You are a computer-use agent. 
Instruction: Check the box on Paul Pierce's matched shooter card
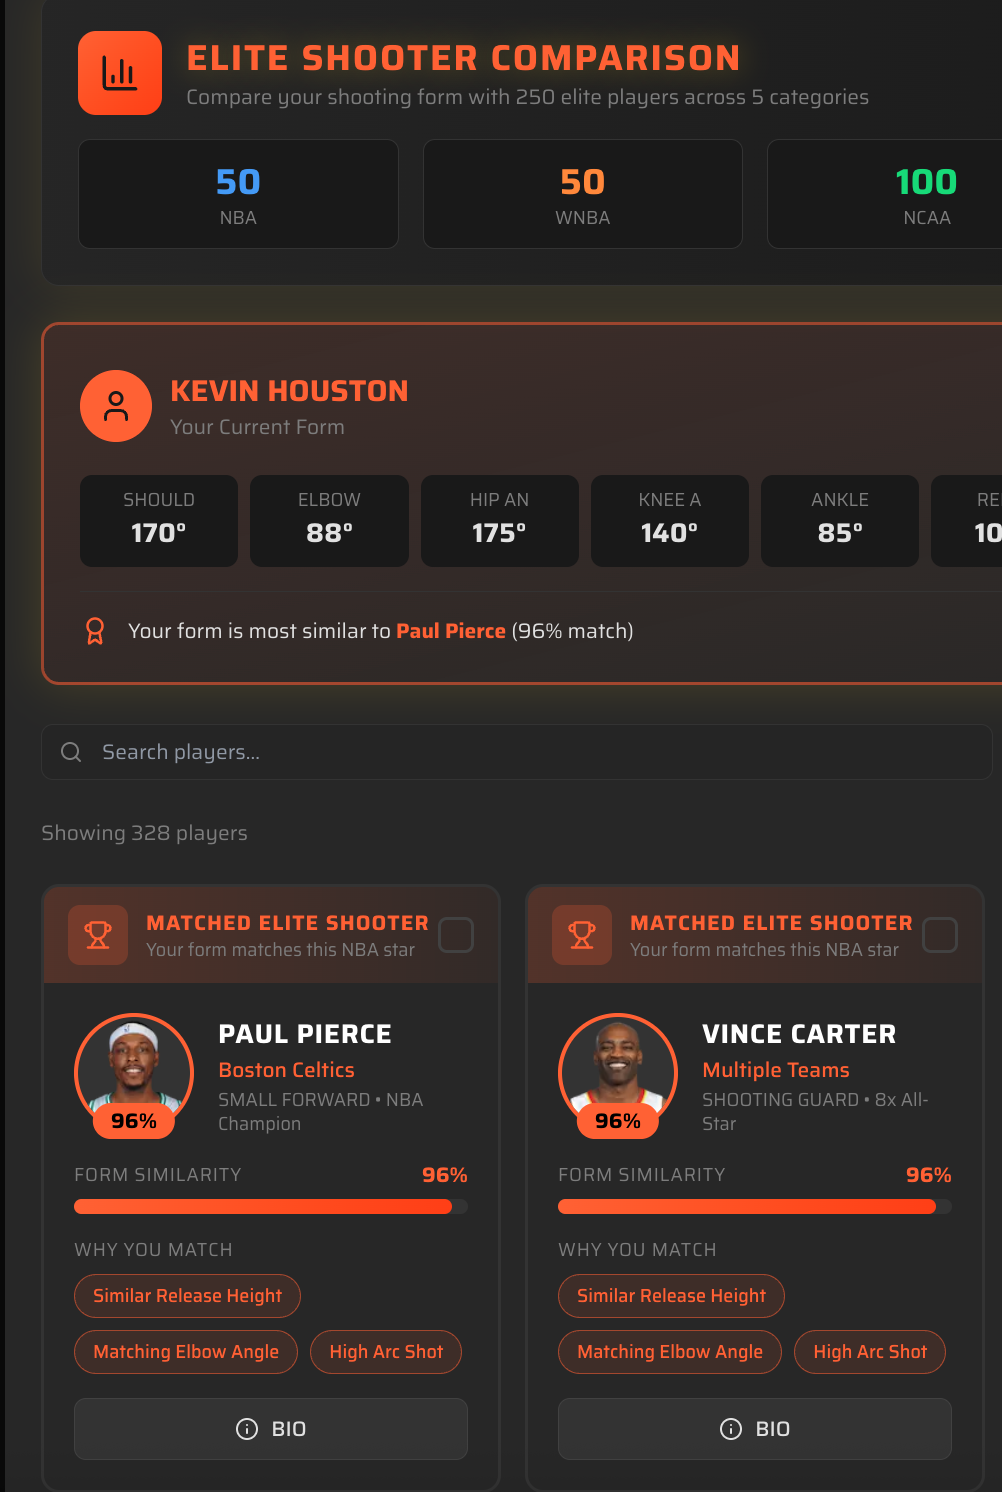(x=455, y=934)
